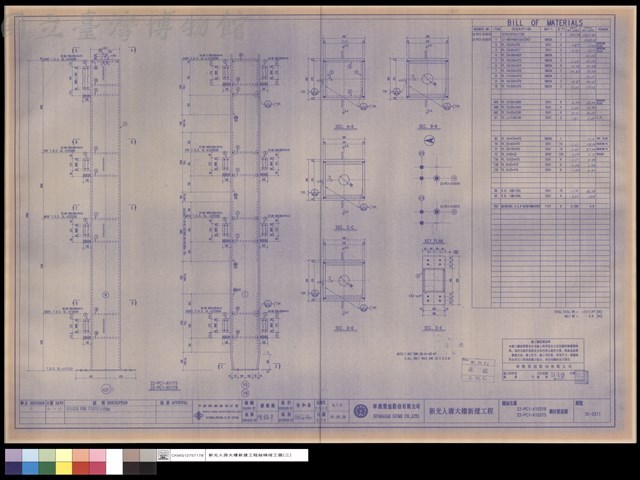
Task: Click the north arrow symbol above the key plan
Action: tap(429, 141)
